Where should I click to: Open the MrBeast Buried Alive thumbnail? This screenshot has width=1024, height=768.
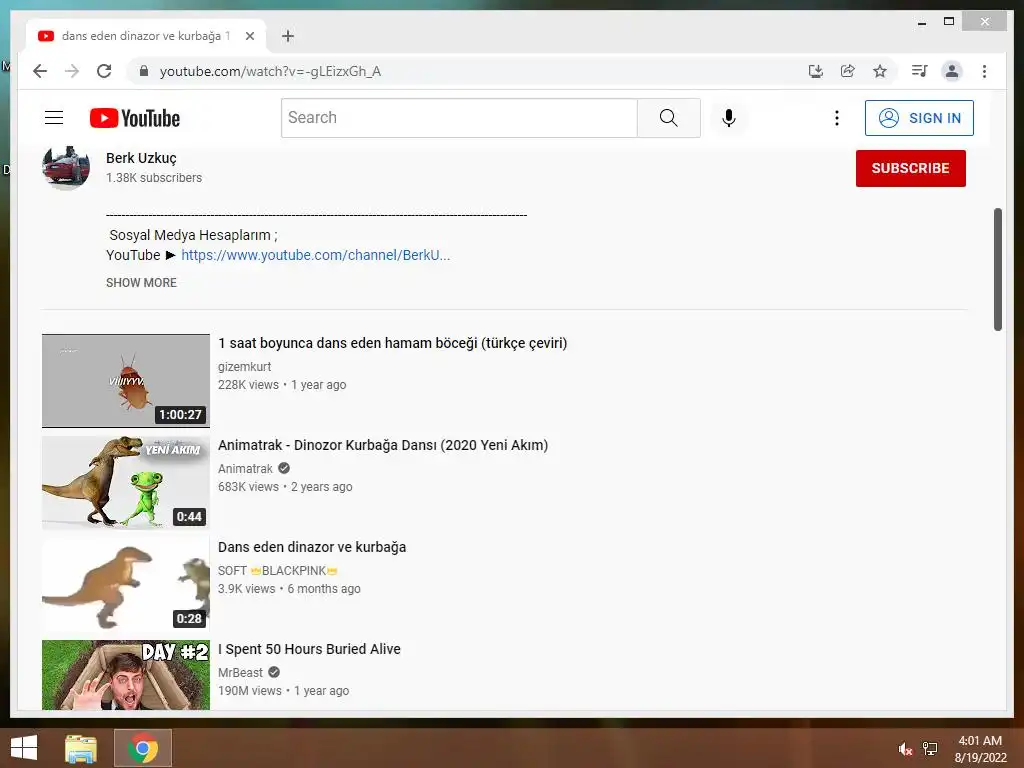pos(126,675)
